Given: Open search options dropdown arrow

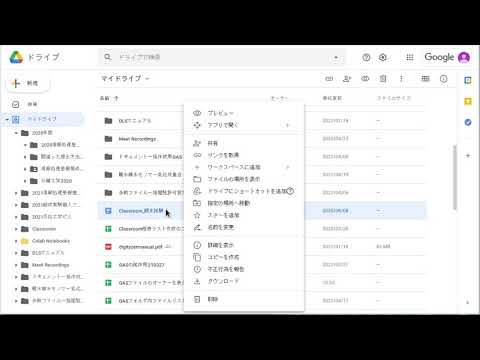Looking at the screenshot, I should (336, 57).
